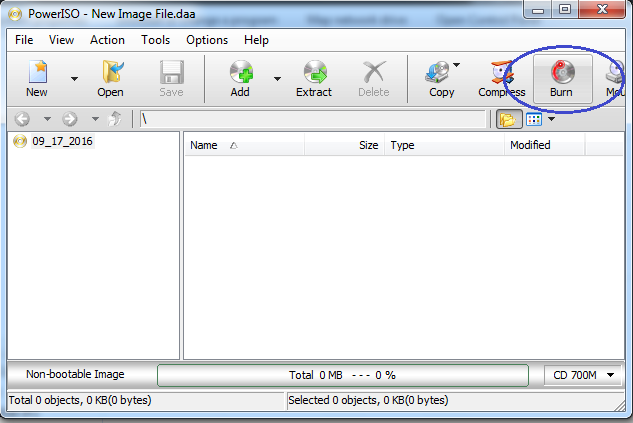Go back with the Back arrow icon
The height and width of the screenshot is (423, 633).
pos(22,119)
